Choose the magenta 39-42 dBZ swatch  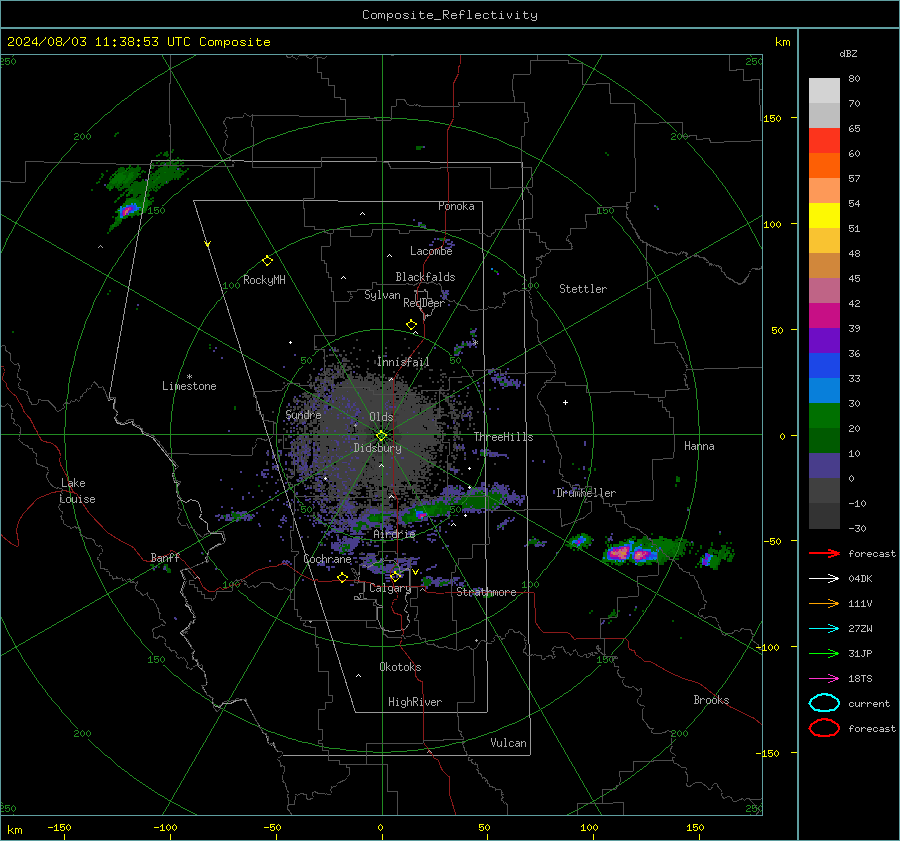coord(824,315)
